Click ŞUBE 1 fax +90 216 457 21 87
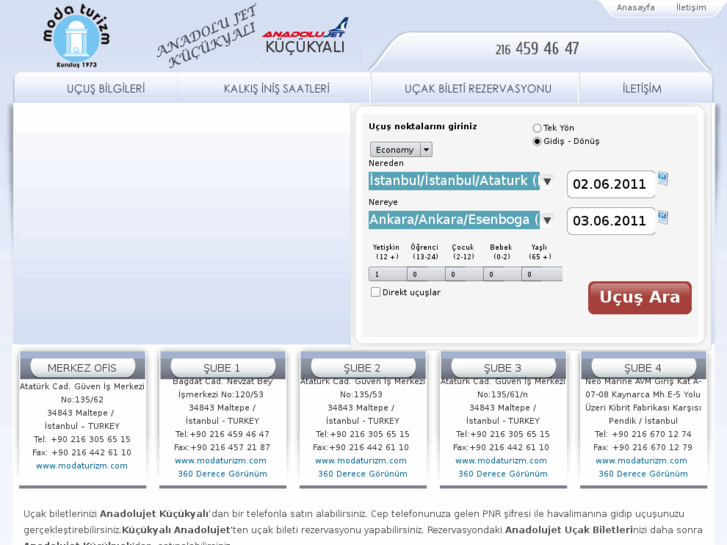Image resolution: width=727 pixels, height=545 pixels. coord(222,447)
